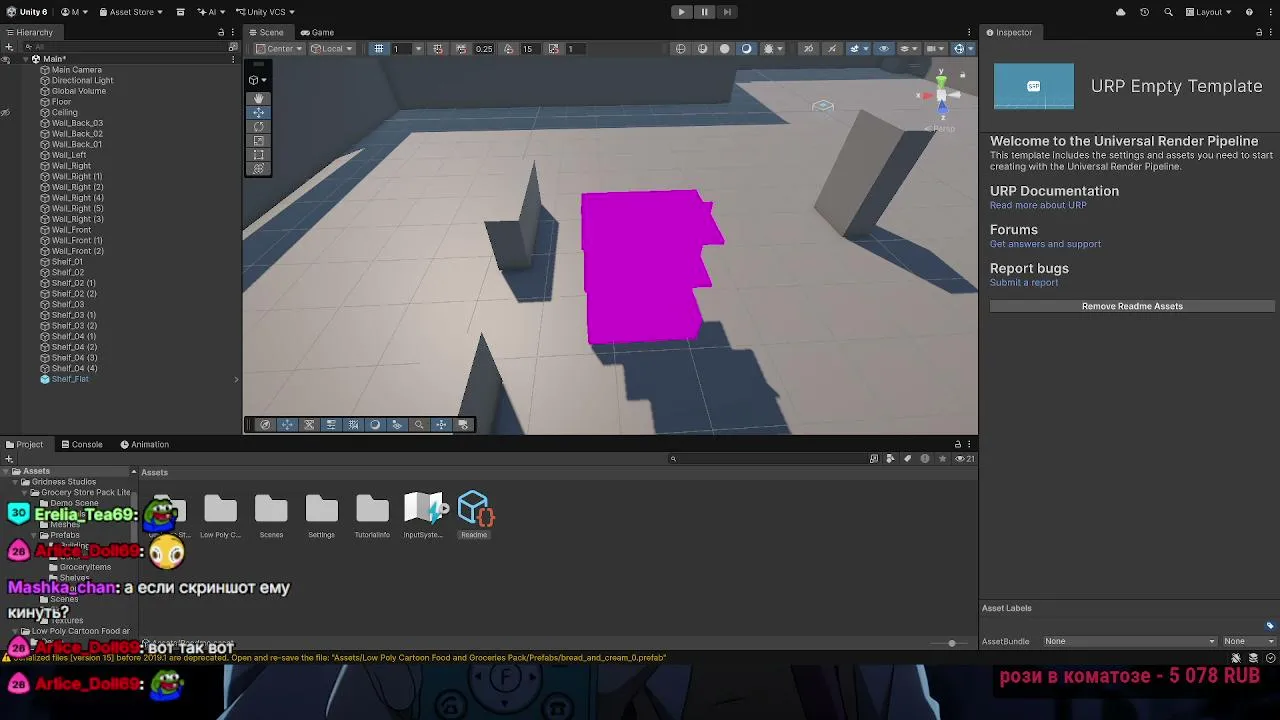Select the Hand view tool
The image size is (1280, 720).
tap(259, 98)
